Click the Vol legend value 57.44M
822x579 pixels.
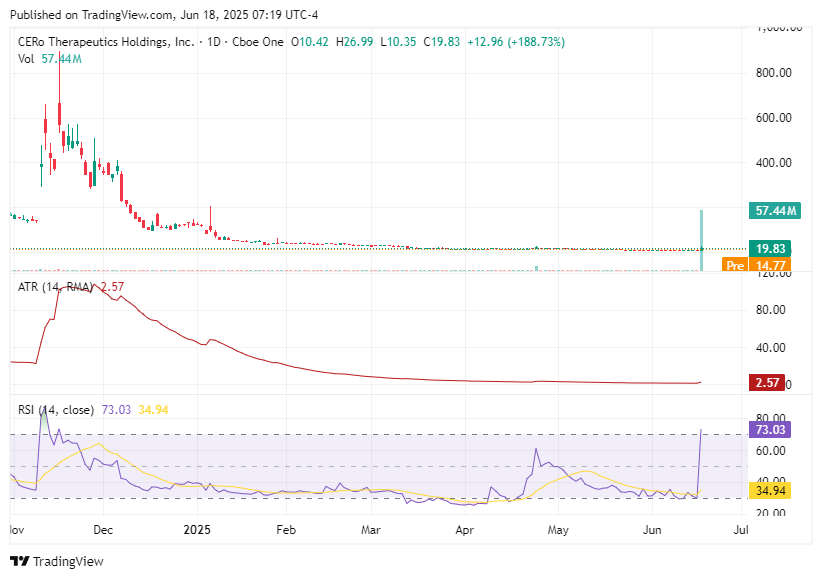[x=61, y=59]
